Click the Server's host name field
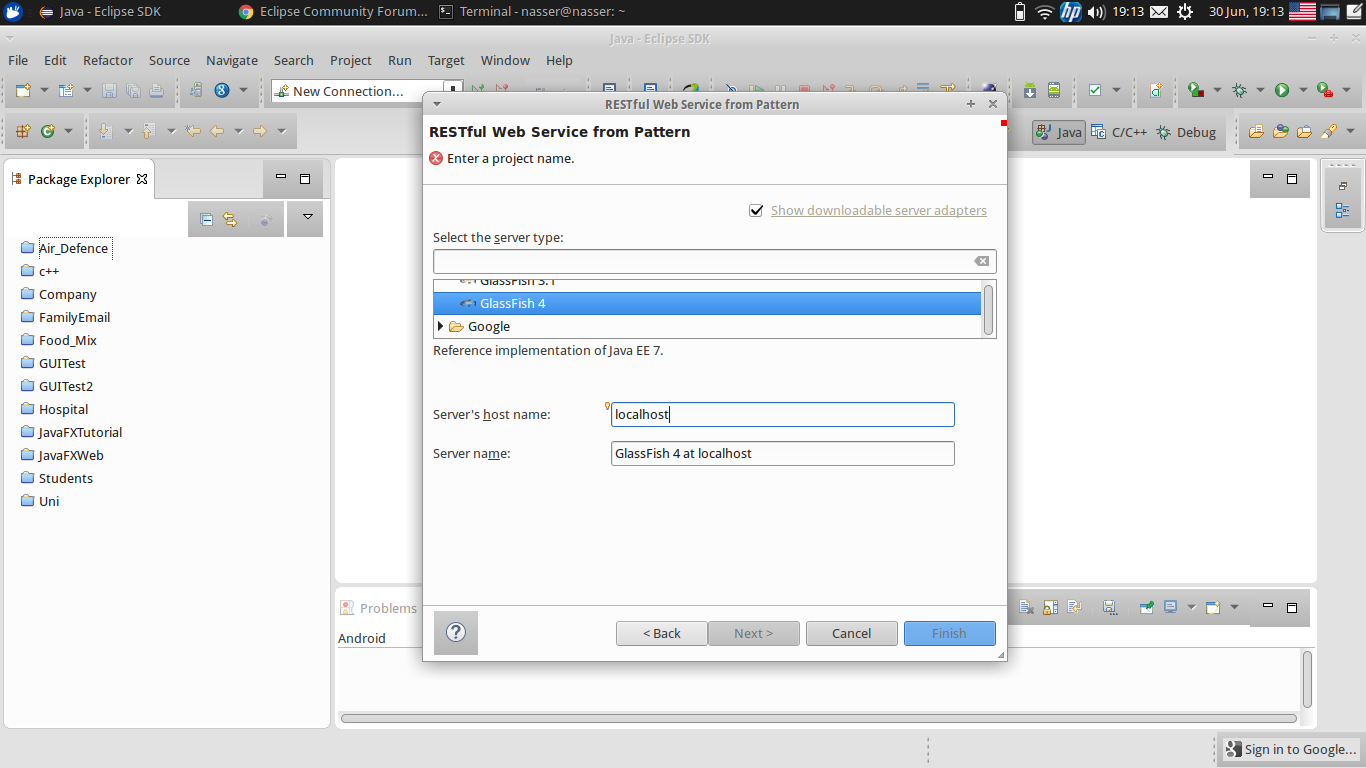Image resolution: width=1366 pixels, height=768 pixels. tap(783, 414)
